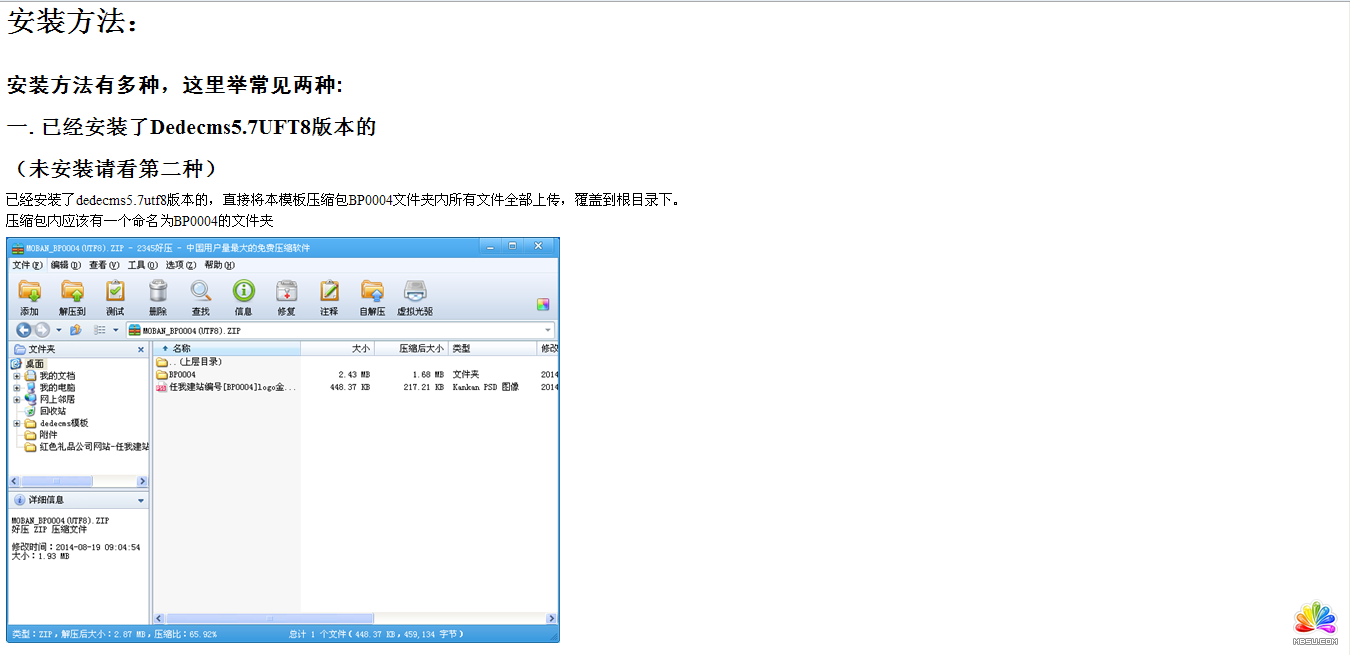1350x655 pixels.
Task: Open 虚拟光驱 (Virtual drive) tool
Action: pyautogui.click(x=415, y=297)
